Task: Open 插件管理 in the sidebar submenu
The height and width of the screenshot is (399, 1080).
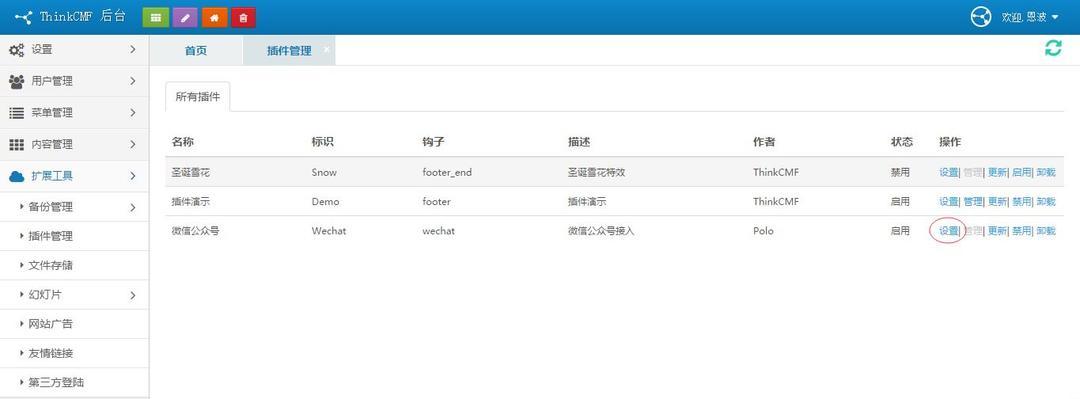Action: point(50,236)
